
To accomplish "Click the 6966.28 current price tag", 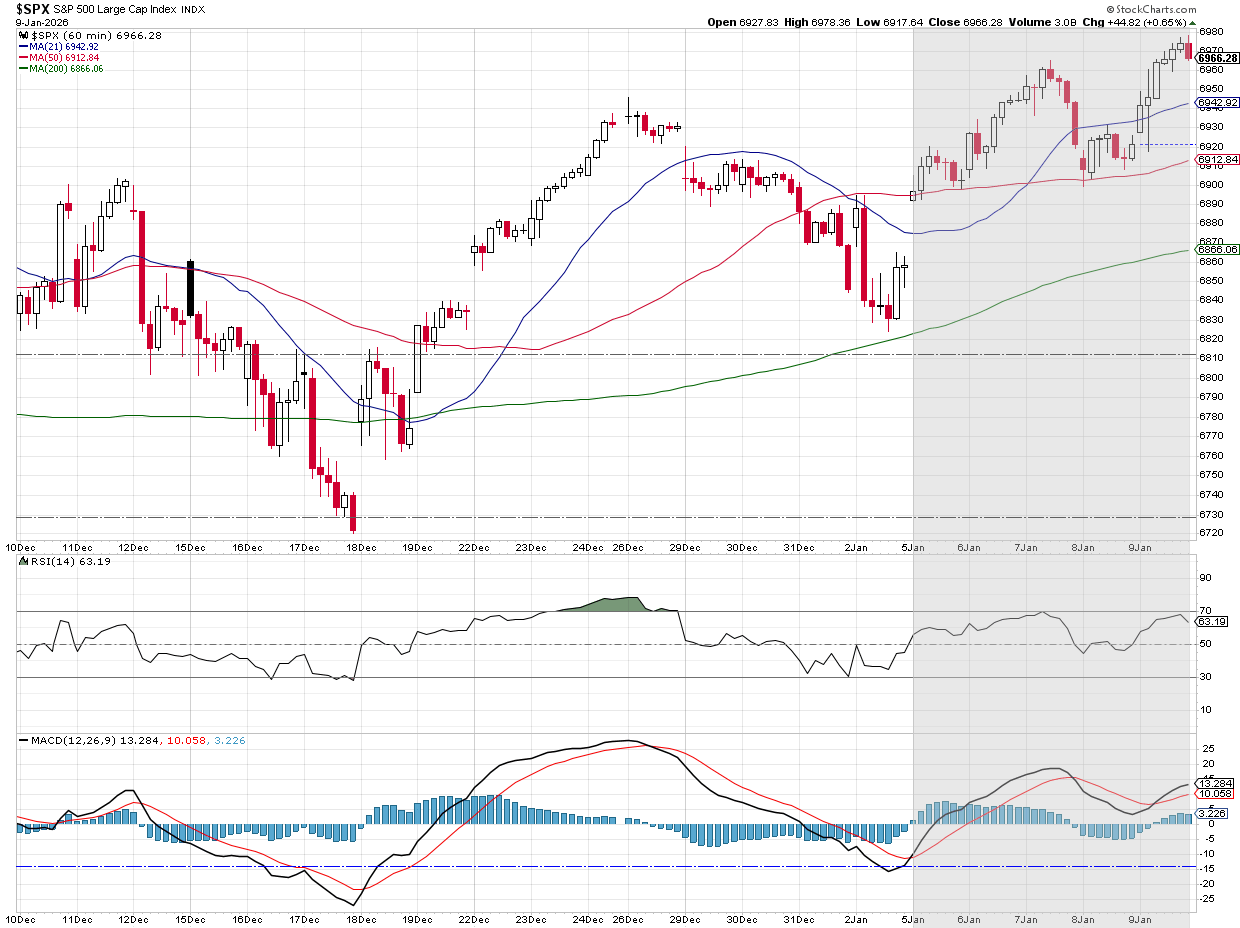I will coord(1218,58).
